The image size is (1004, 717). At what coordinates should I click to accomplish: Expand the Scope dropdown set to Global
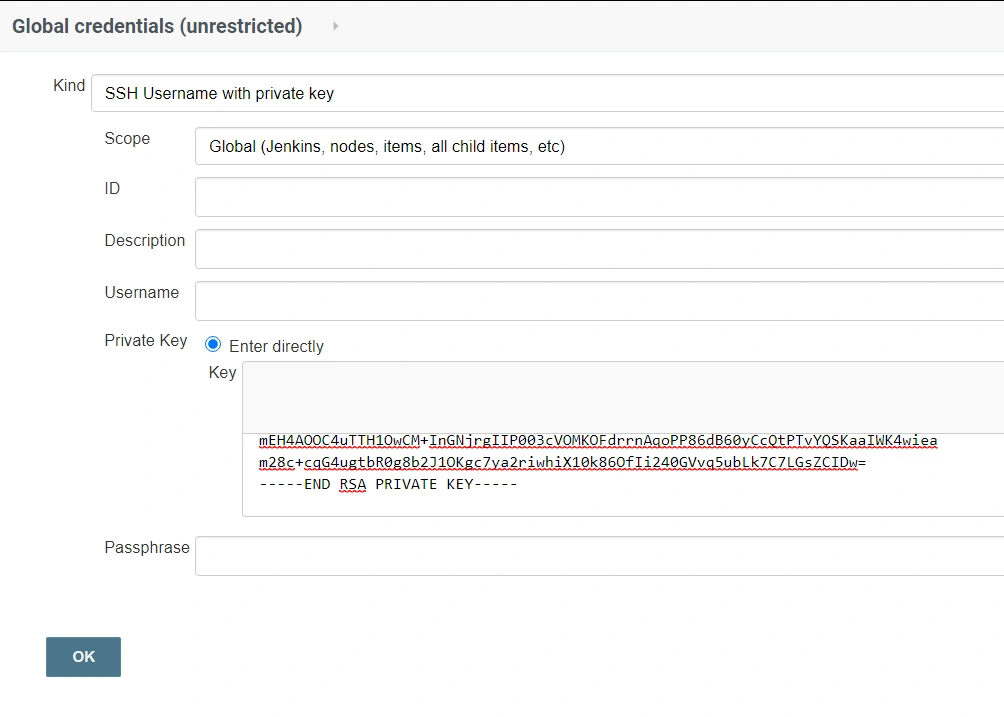tap(599, 146)
